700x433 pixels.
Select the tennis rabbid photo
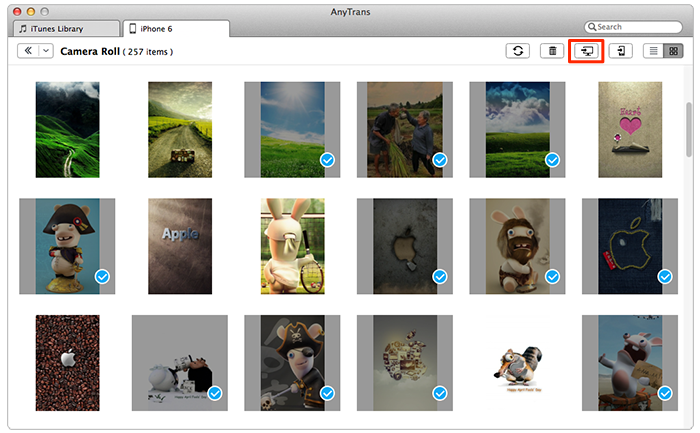pyautogui.click(x=292, y=246)
